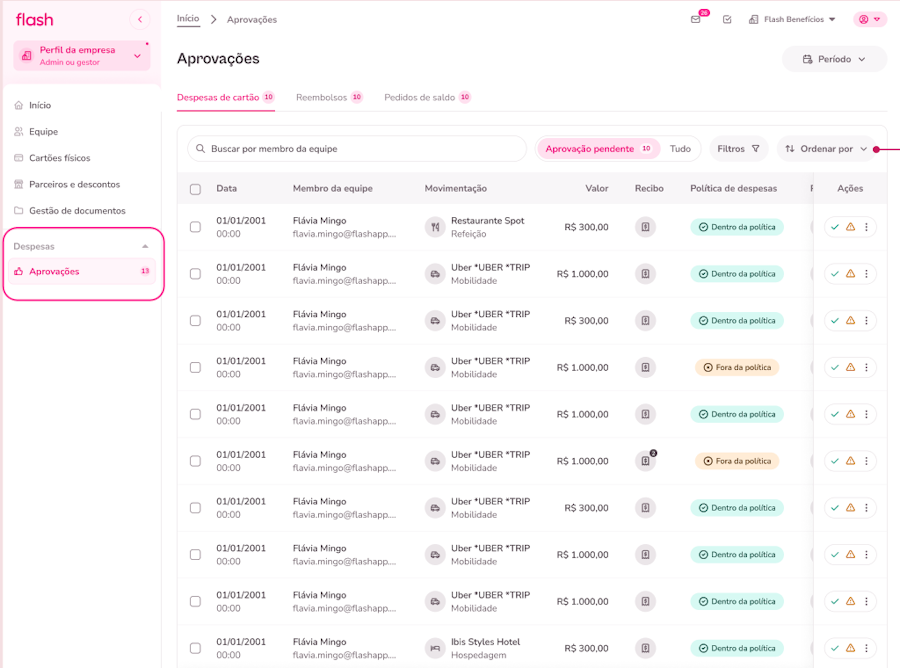Screen dimensions: 900x668
Task: Flag the Restaurante Spot expense warning icon
Action: click(851, 227)
